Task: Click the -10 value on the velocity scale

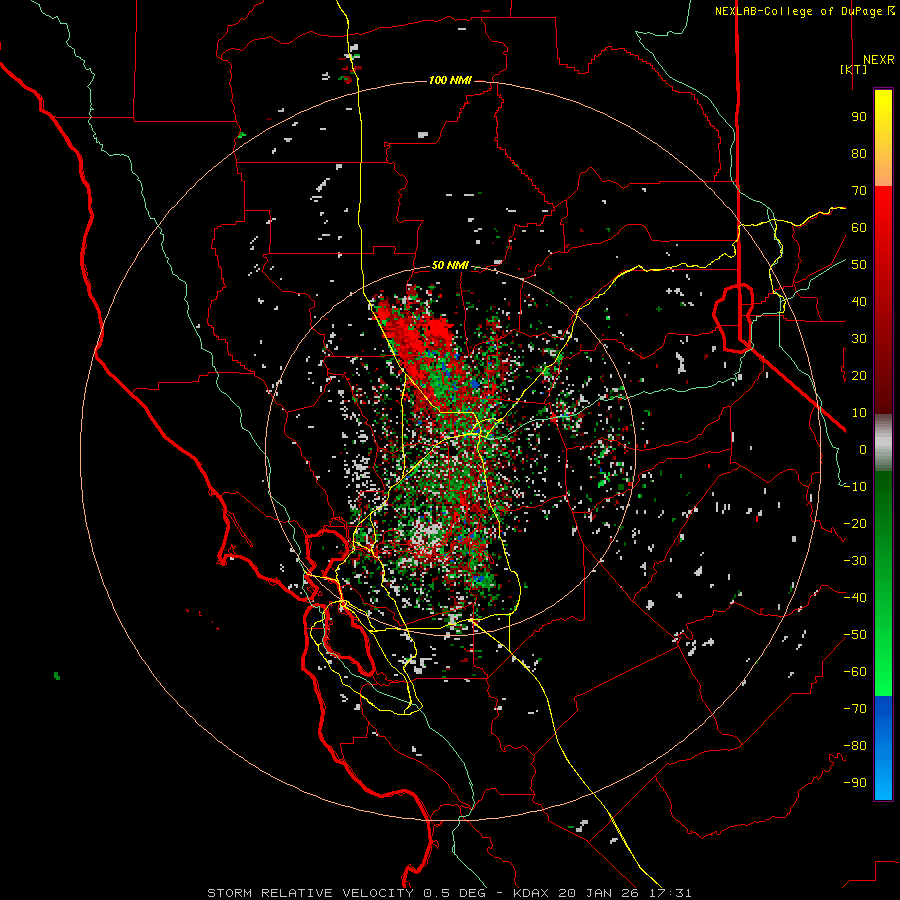Action: [x=855, y=487]
